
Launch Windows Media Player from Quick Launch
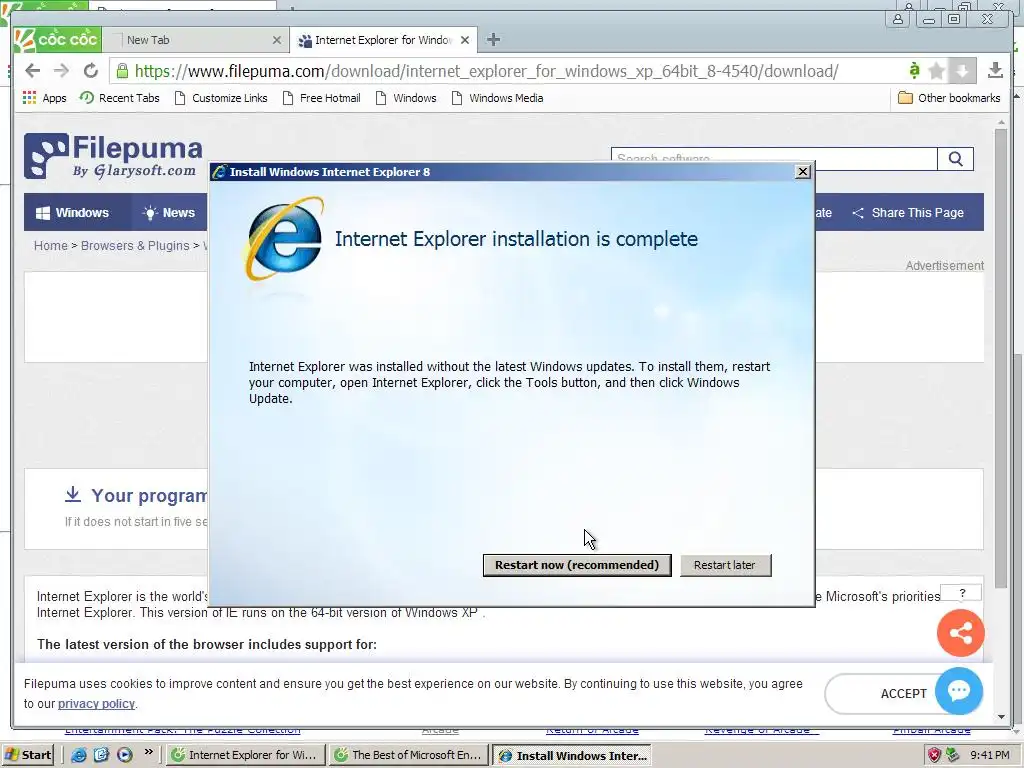[124, 755]
